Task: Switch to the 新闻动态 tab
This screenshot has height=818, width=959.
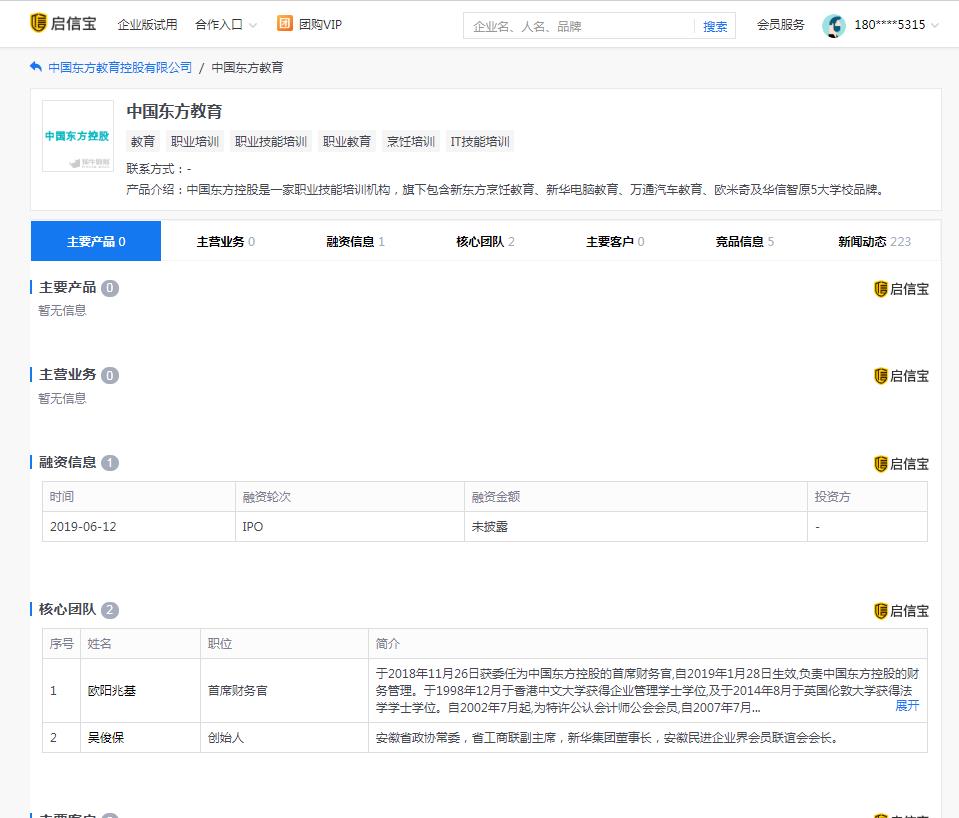Action: click(864, 241)
